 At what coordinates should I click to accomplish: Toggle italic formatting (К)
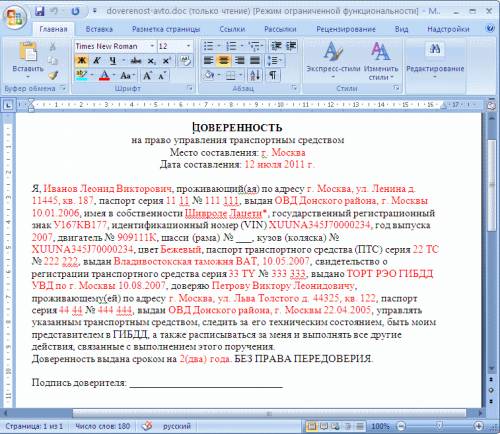pyautogui.click(x=97, y=61)
